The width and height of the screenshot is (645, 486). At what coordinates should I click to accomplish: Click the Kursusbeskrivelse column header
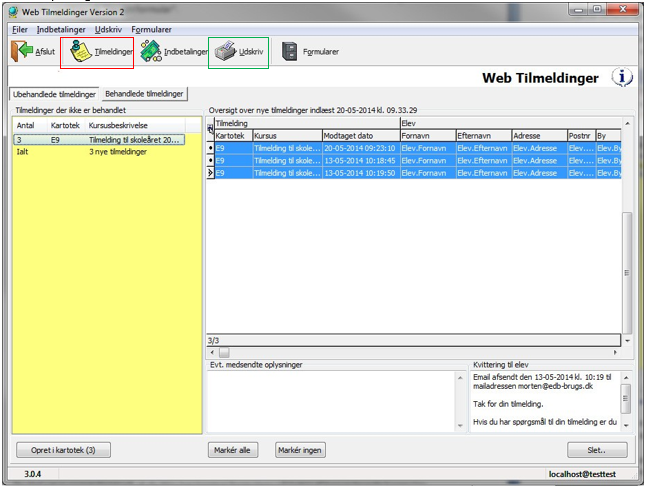tap(135, 125)
